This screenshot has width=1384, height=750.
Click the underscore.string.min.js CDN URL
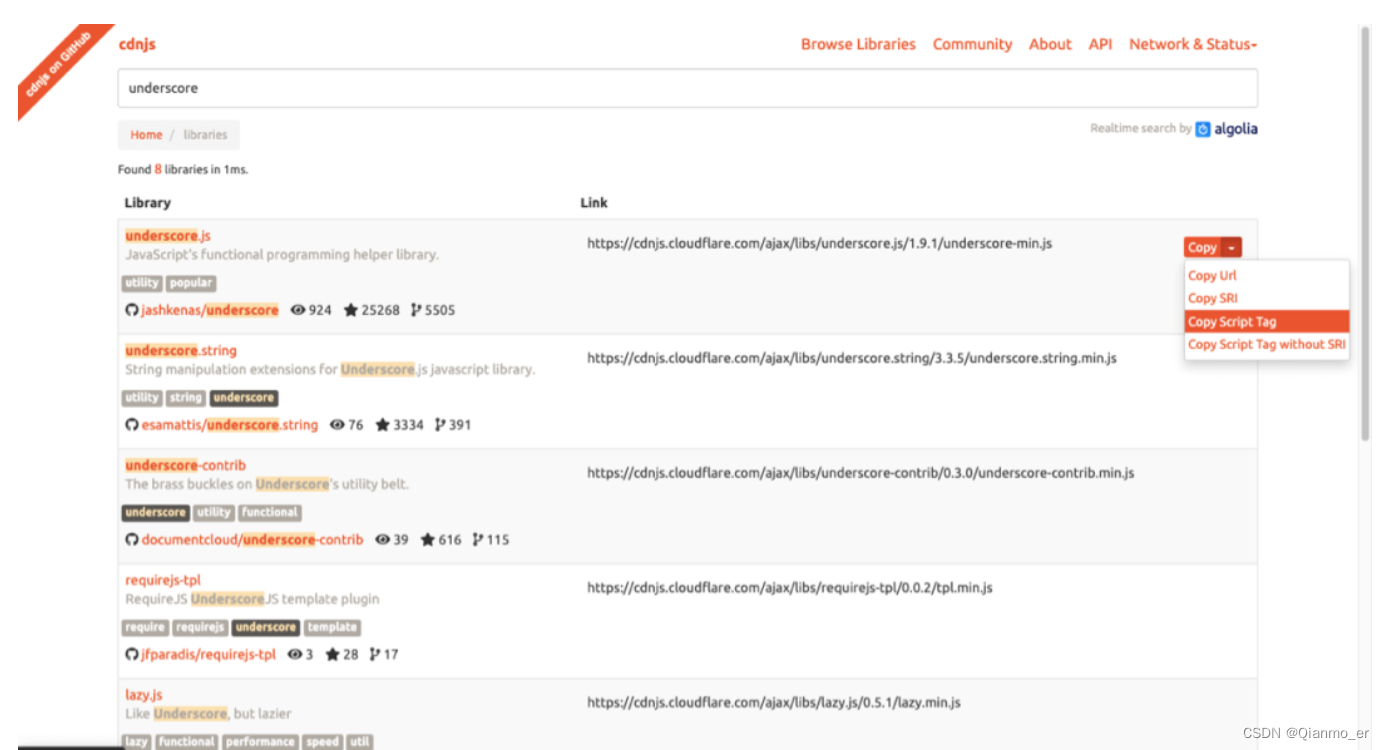coord(852,358)
